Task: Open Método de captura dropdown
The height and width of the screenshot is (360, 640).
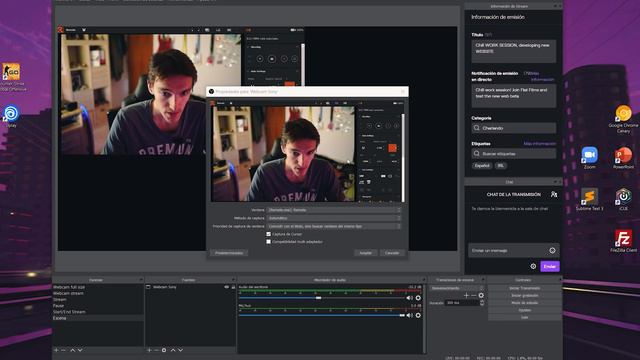Action: point(334,218)
